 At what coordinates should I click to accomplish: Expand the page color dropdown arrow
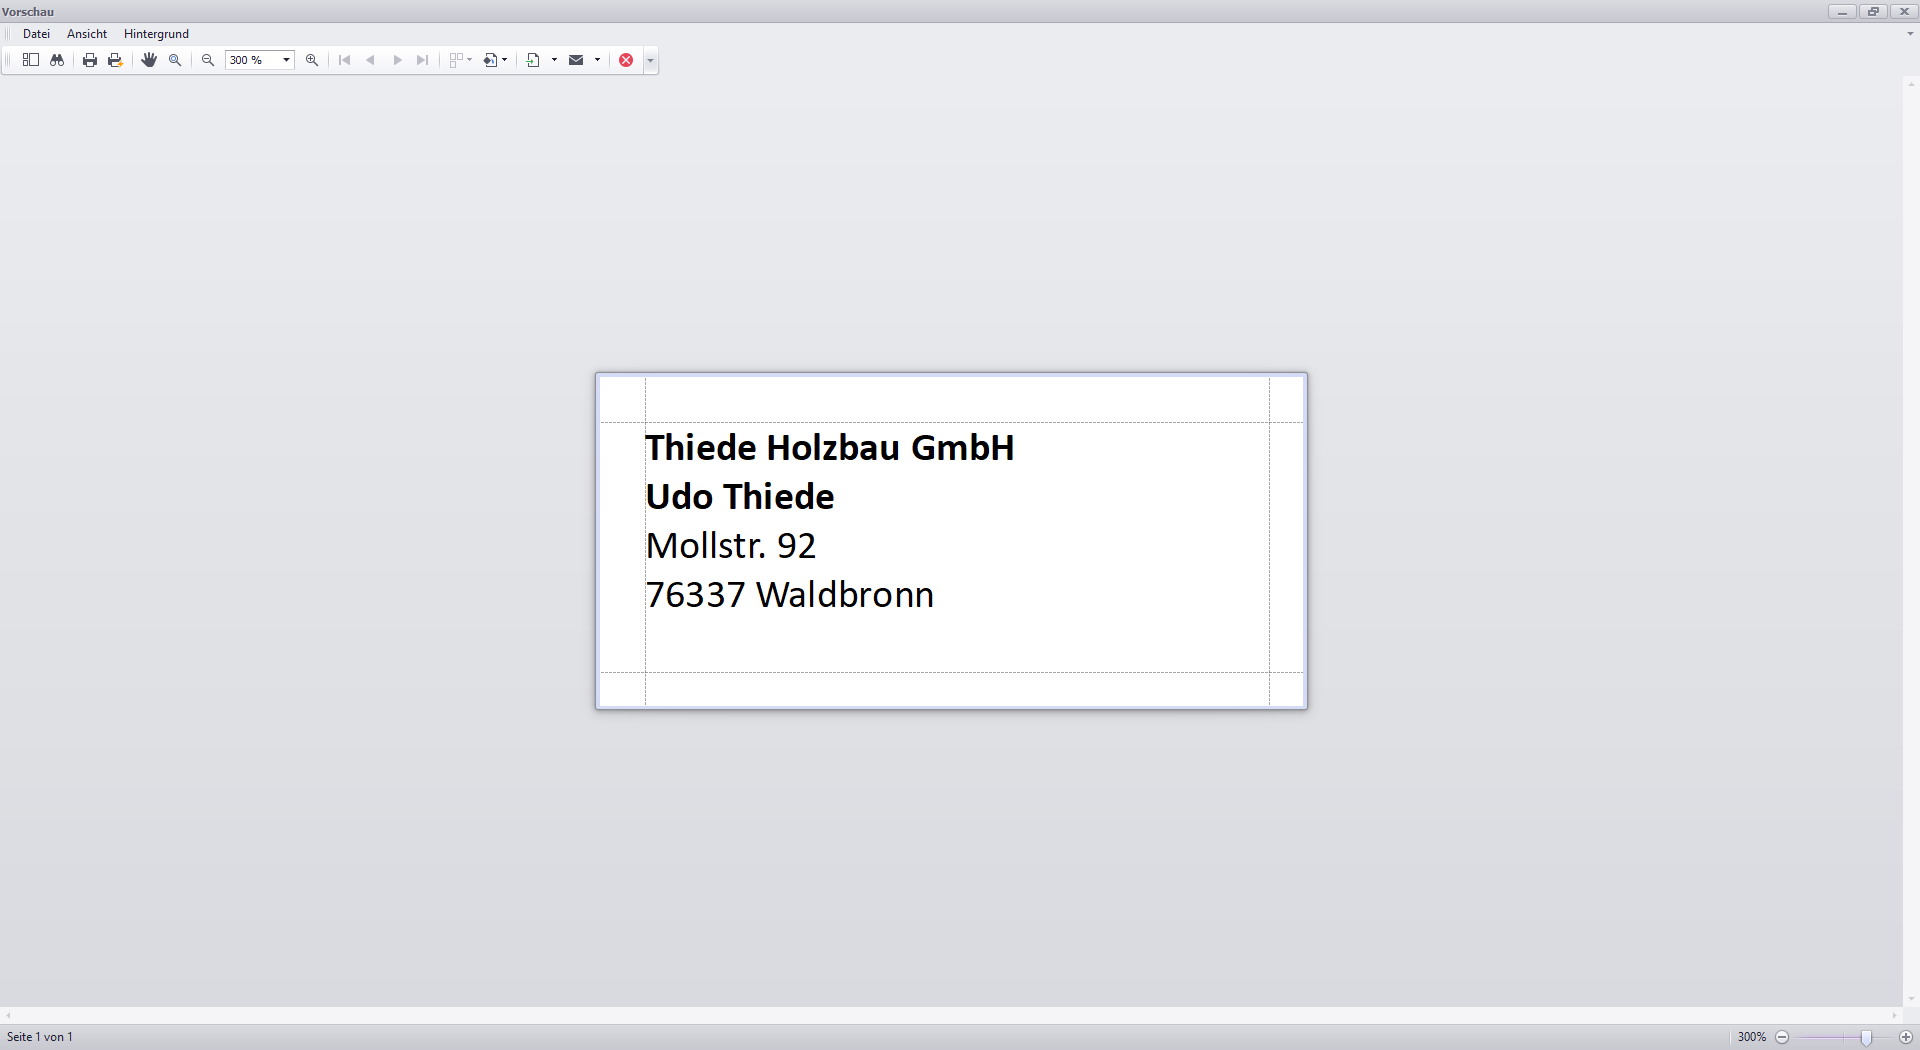[x=504, y=60]
